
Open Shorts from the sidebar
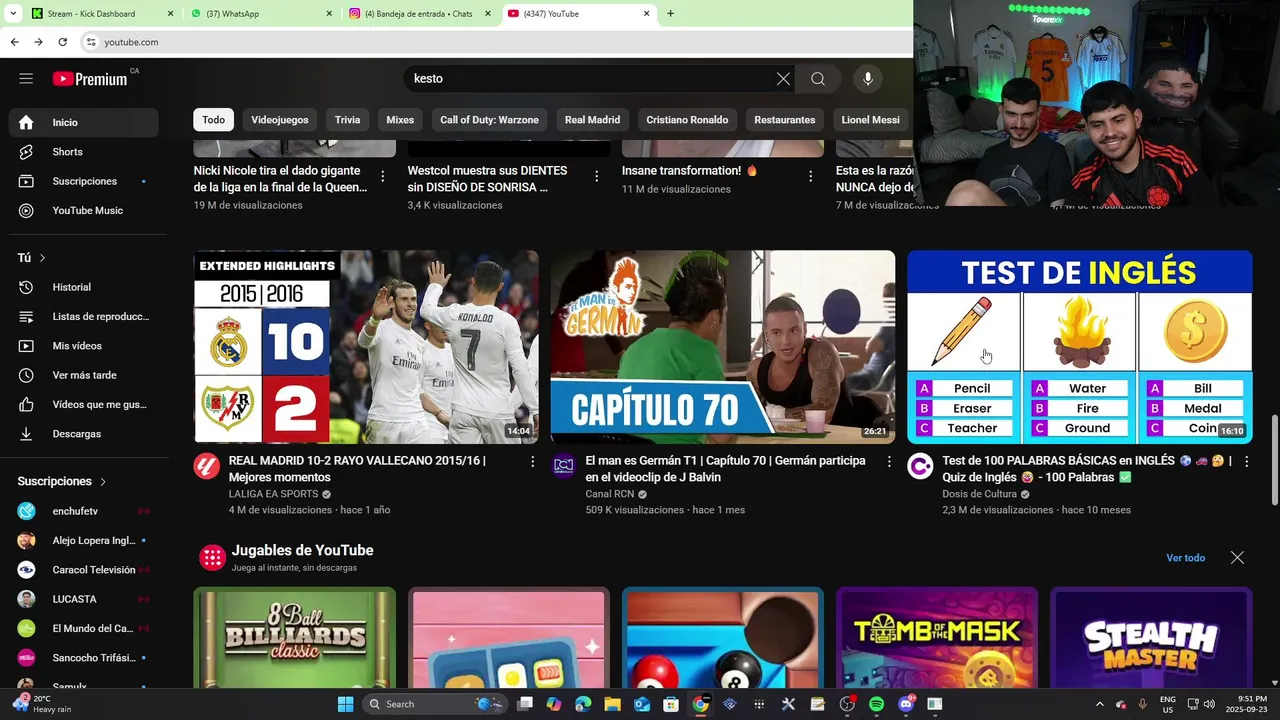click(84, 152)
